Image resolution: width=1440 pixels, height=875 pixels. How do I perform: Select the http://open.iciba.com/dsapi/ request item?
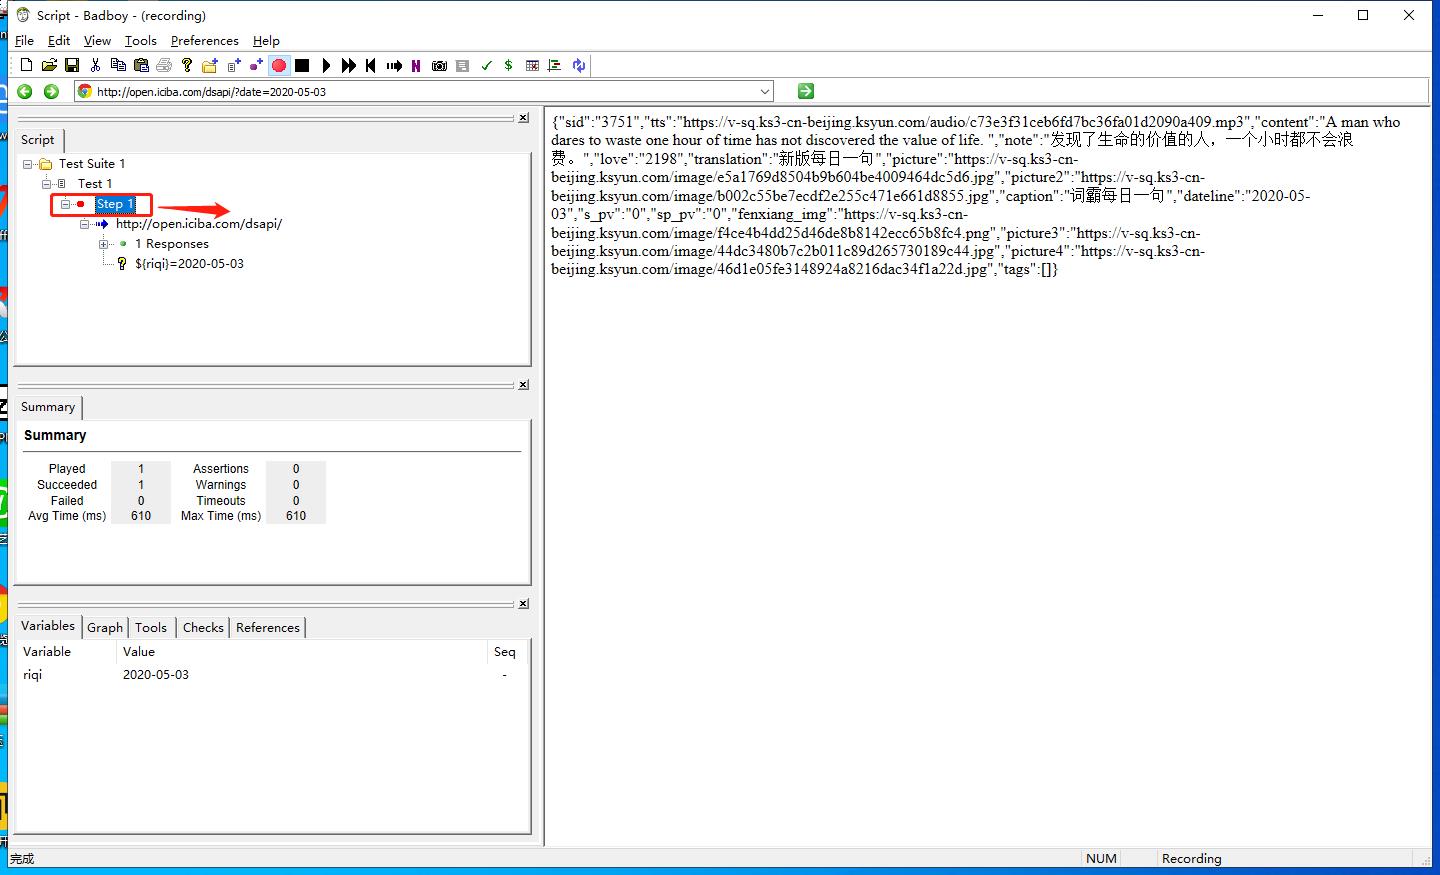tap(199, 224)
